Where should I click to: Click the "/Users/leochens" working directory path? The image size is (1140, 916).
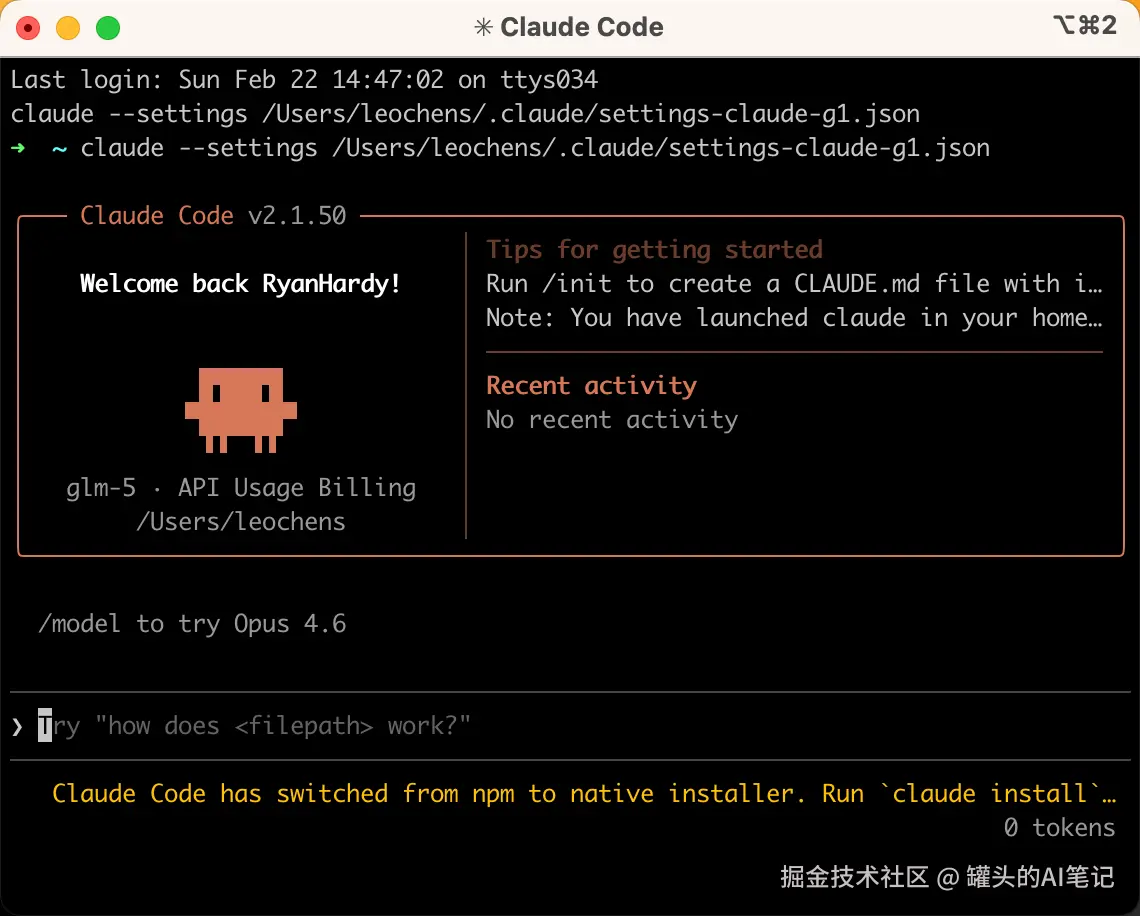point(241,522)
